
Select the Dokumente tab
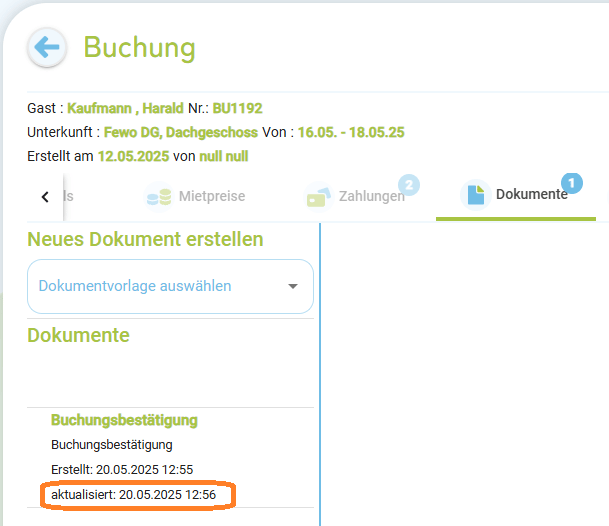tap(516, 195)
